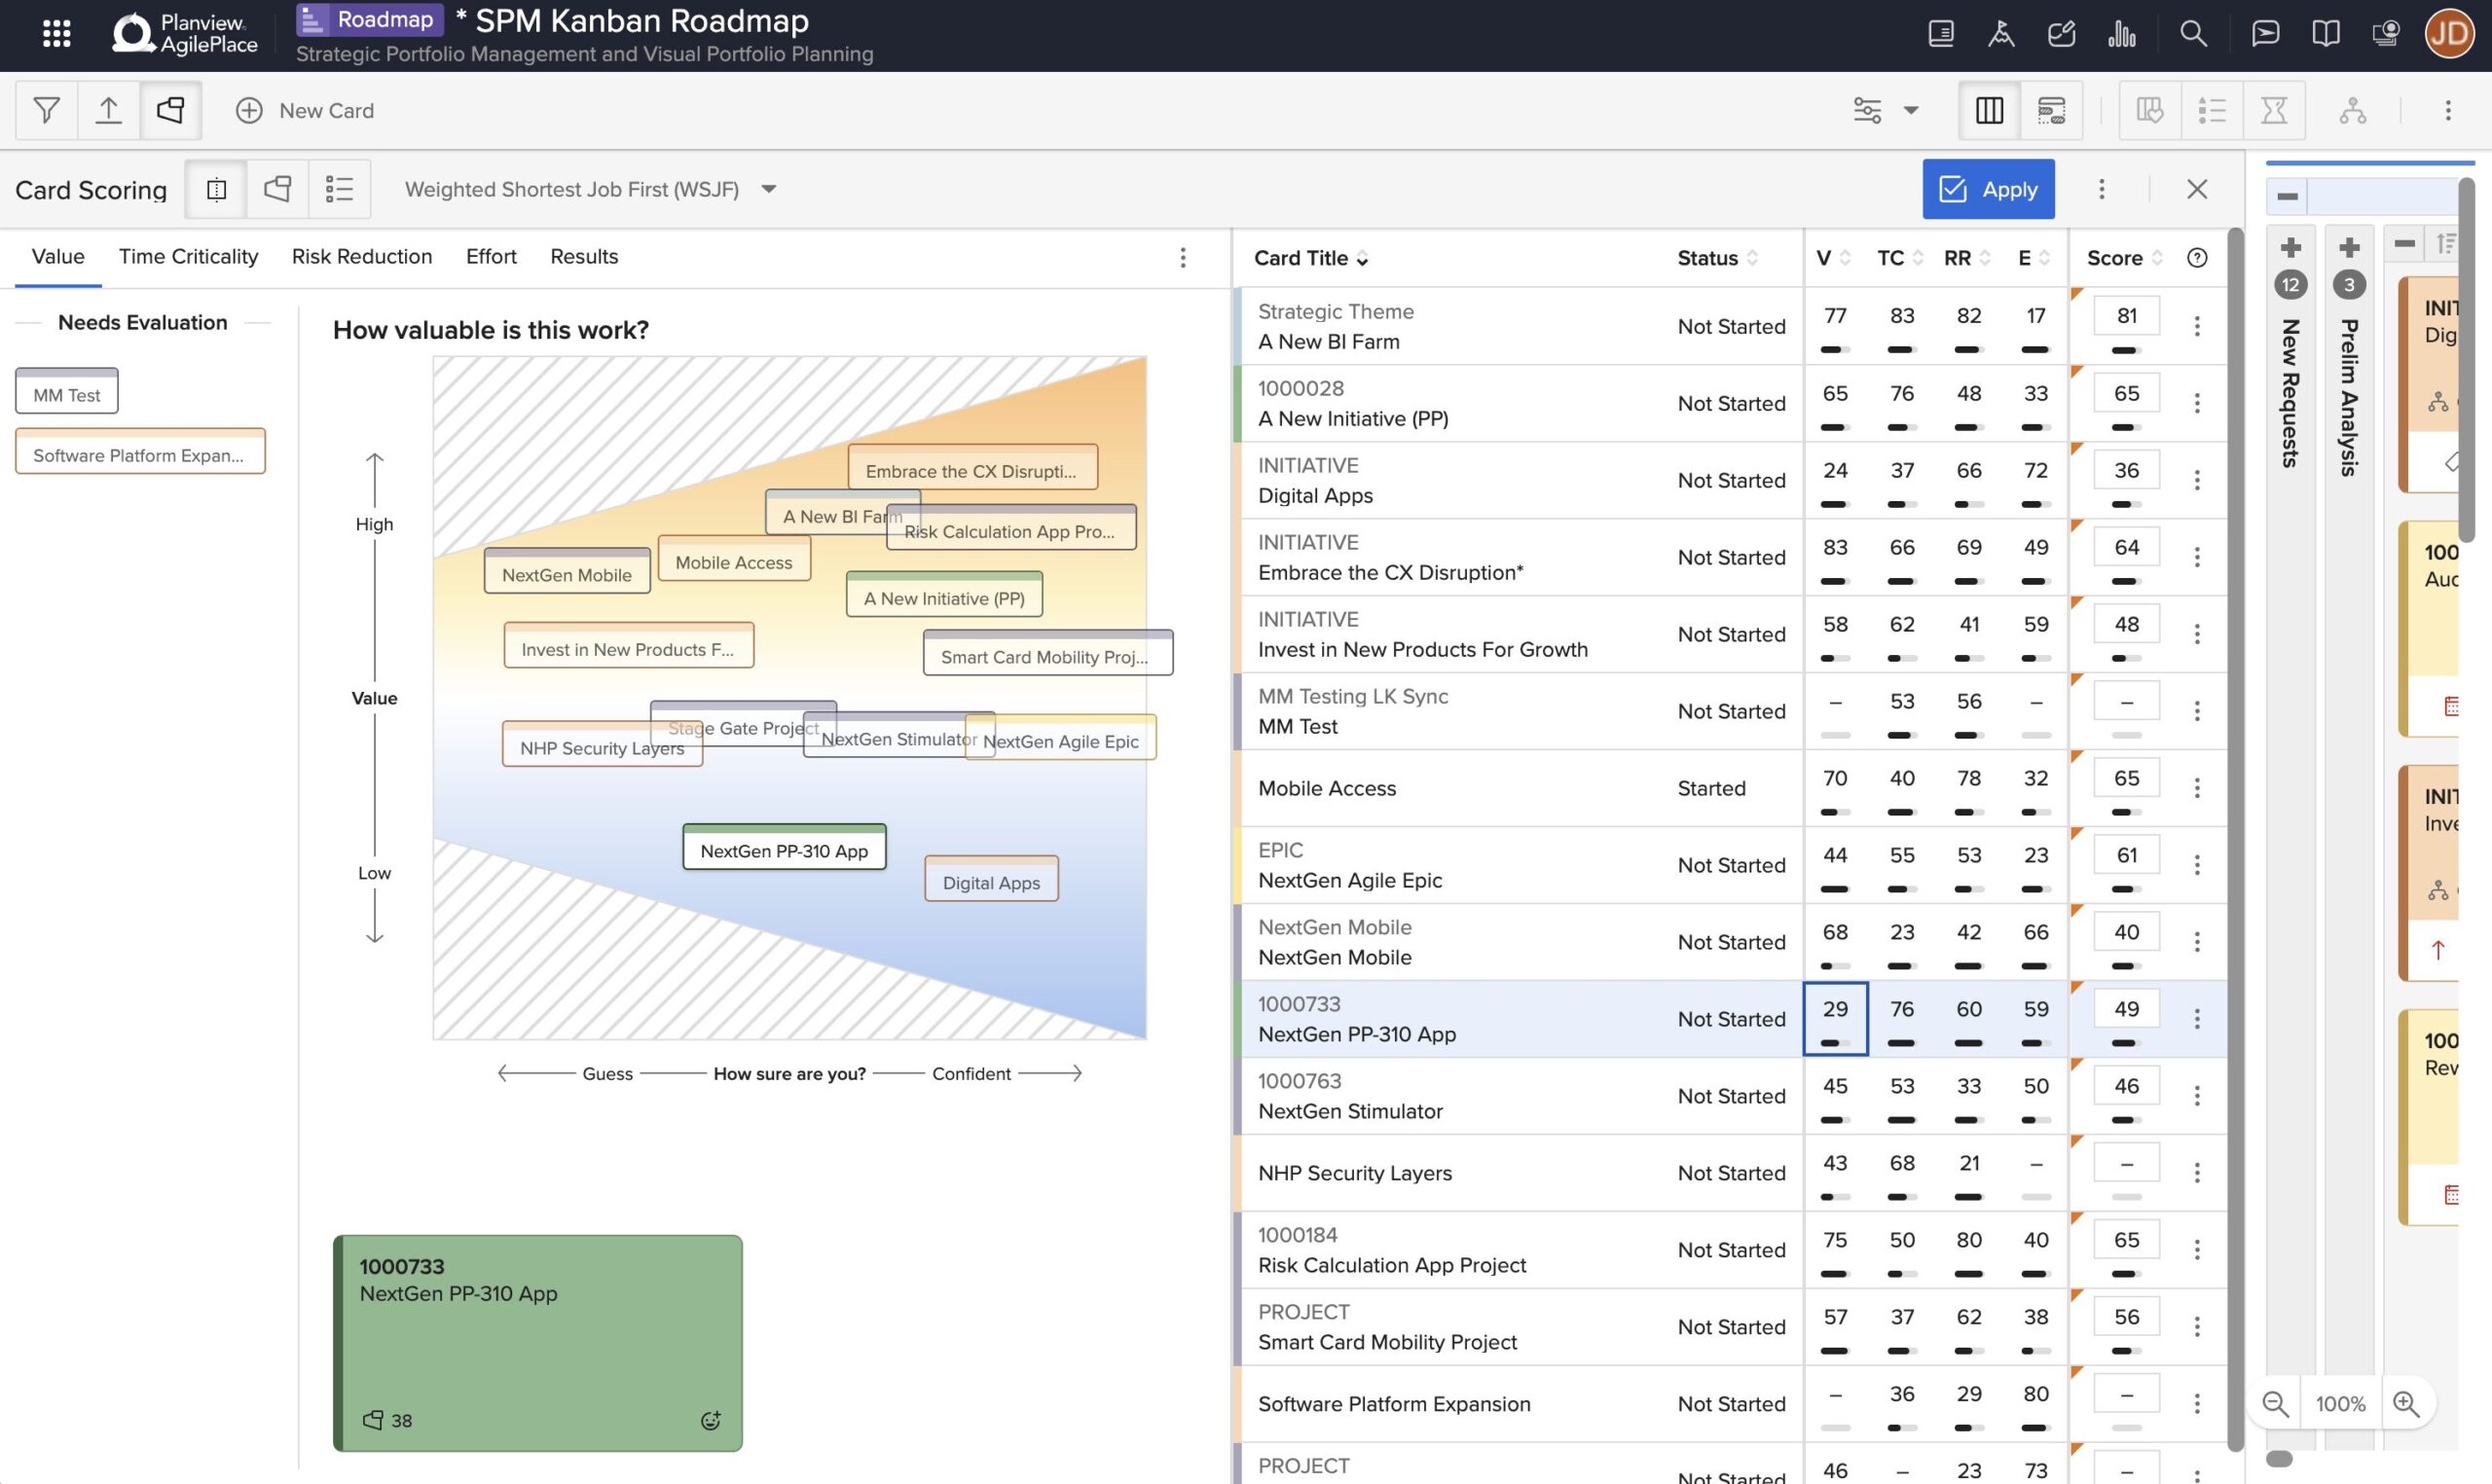
Task: Select Embrace the CX Disrupti... chart card
Action: (x=972, y=467)
